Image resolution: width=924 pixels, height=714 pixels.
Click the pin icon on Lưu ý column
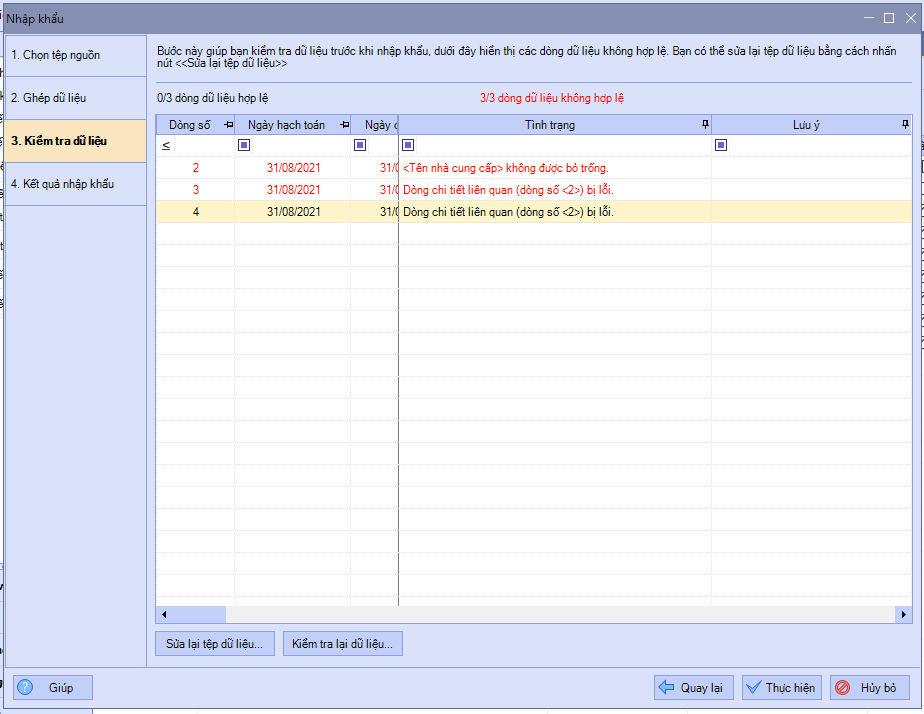(905, 125)
